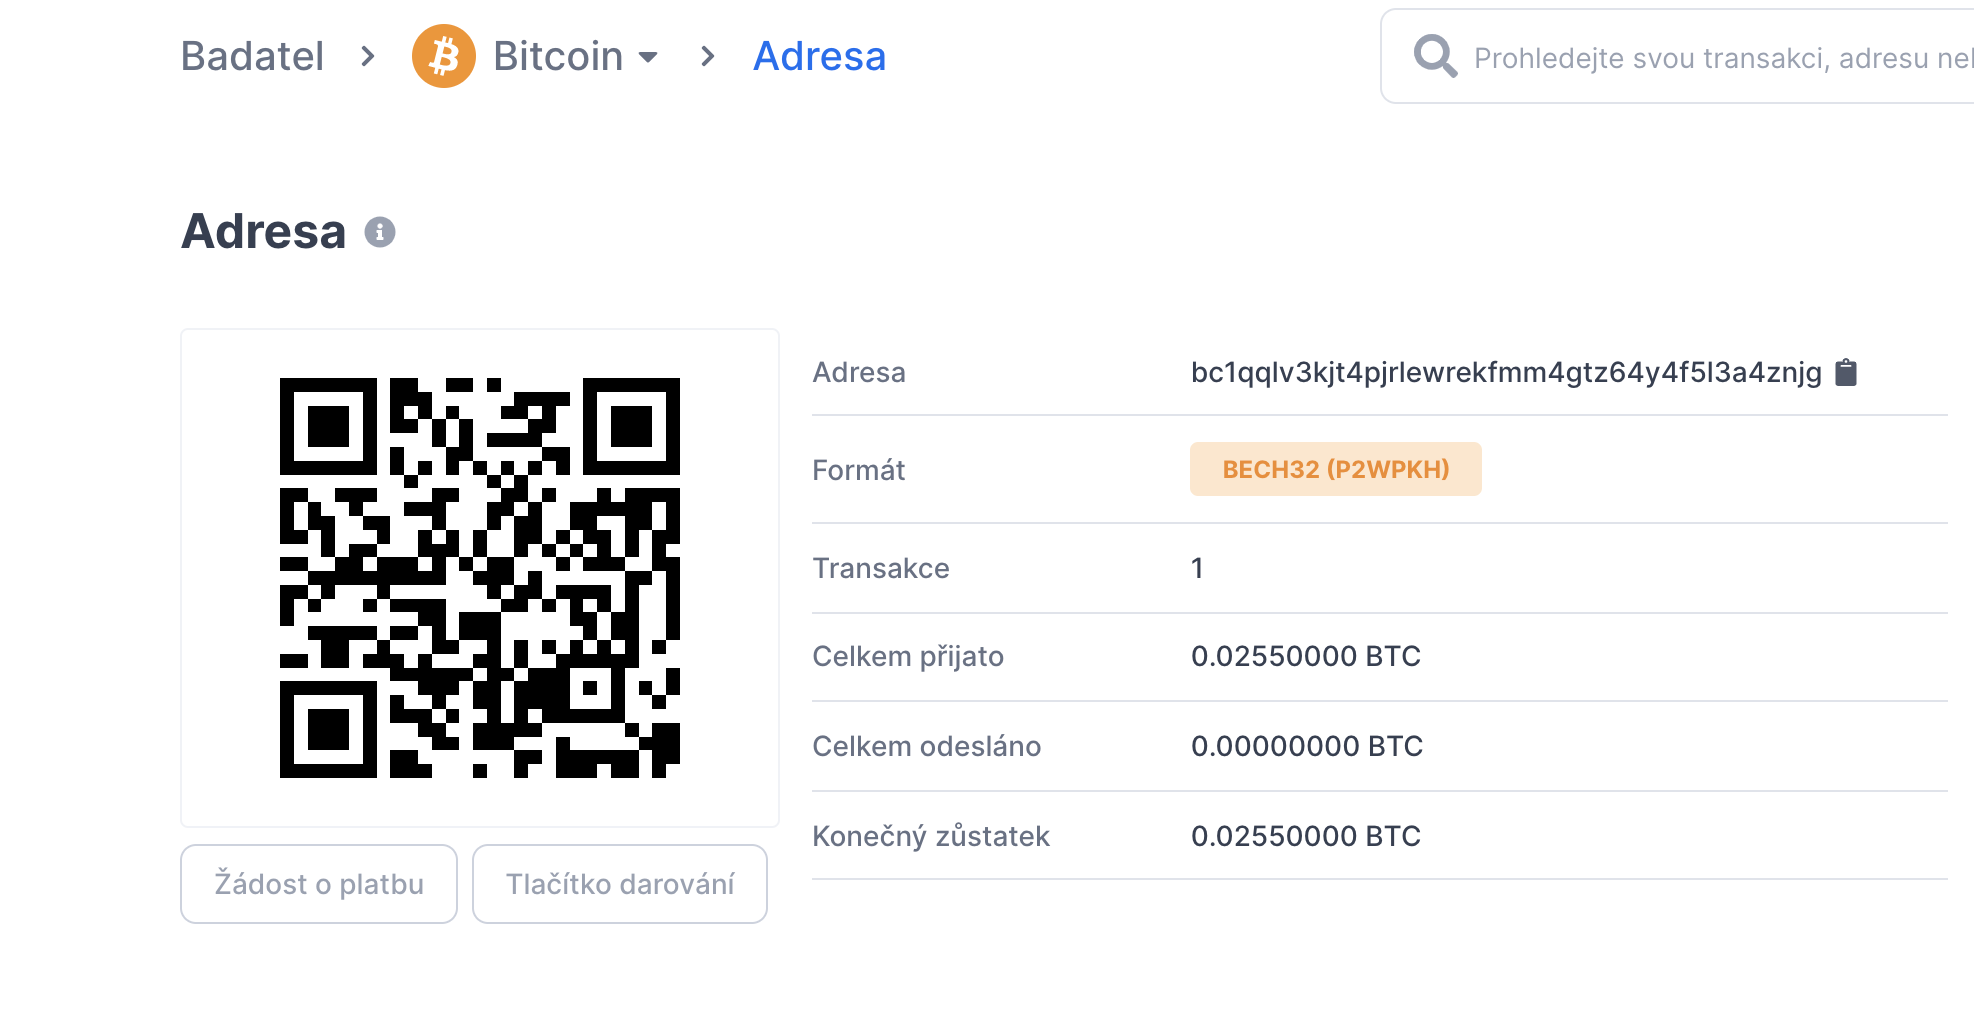Click the search magnifier icon
Viewport: 1974px width, 1028px height.
[x=1435, y=56]
